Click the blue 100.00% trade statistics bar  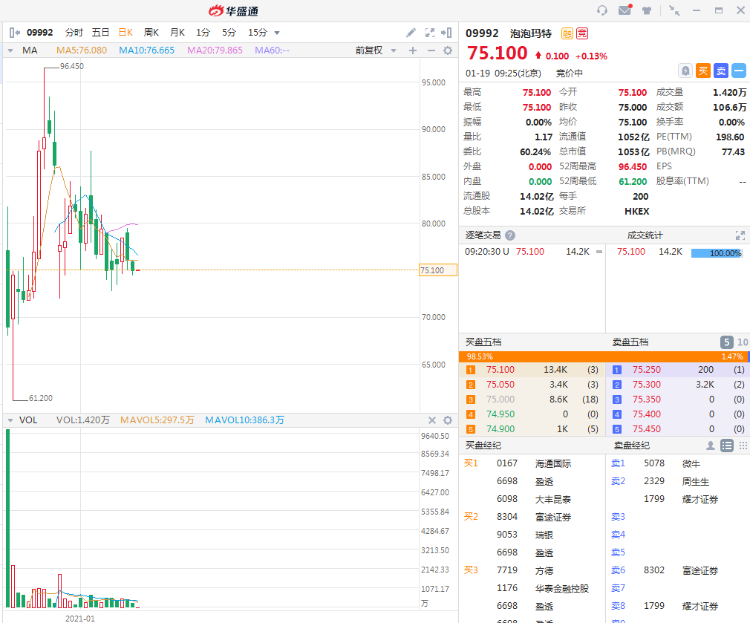click(x=716, y=252)
